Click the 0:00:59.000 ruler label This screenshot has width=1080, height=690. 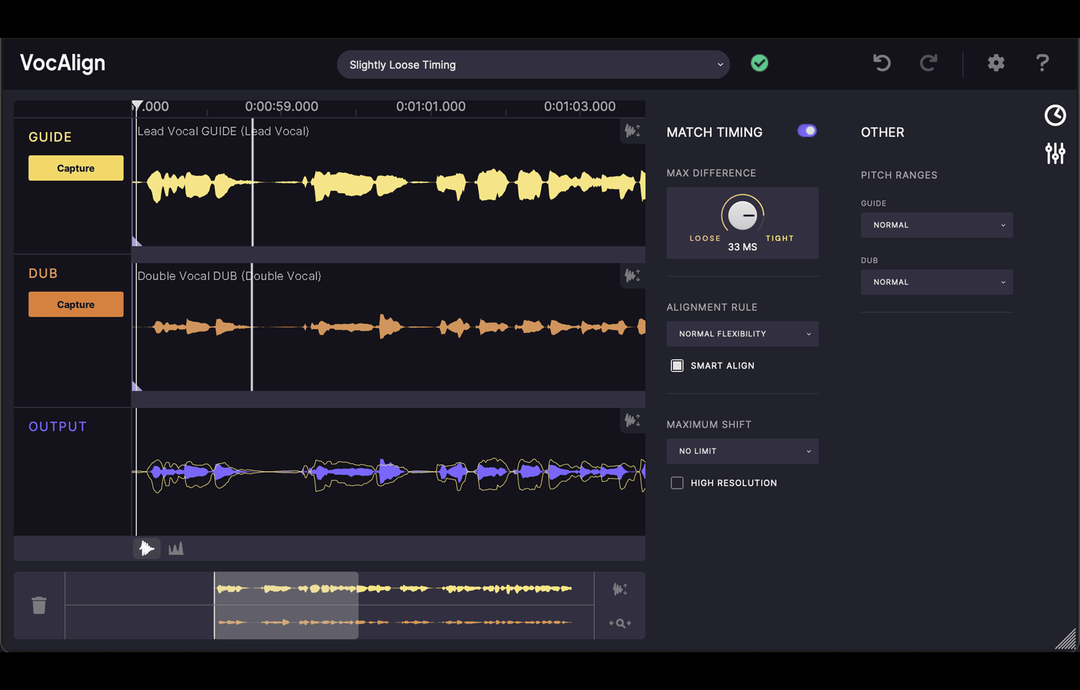pos(281,107)
